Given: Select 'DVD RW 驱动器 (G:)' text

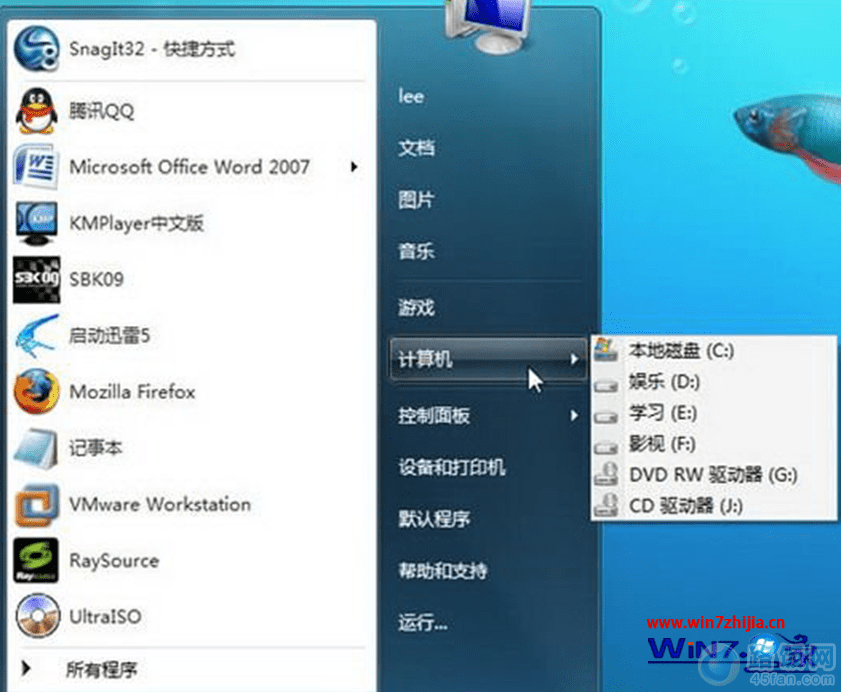Looking at the screenshot, I should coord(713,475).
